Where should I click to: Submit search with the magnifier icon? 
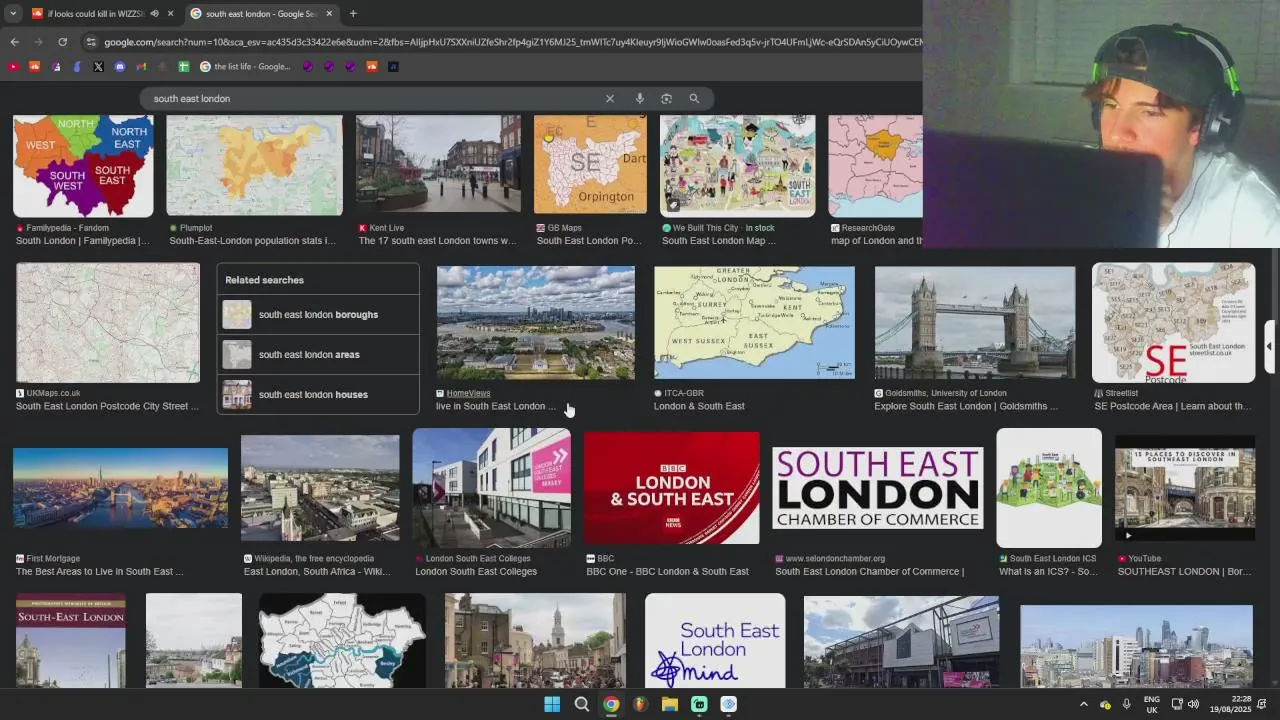point(694,99)
